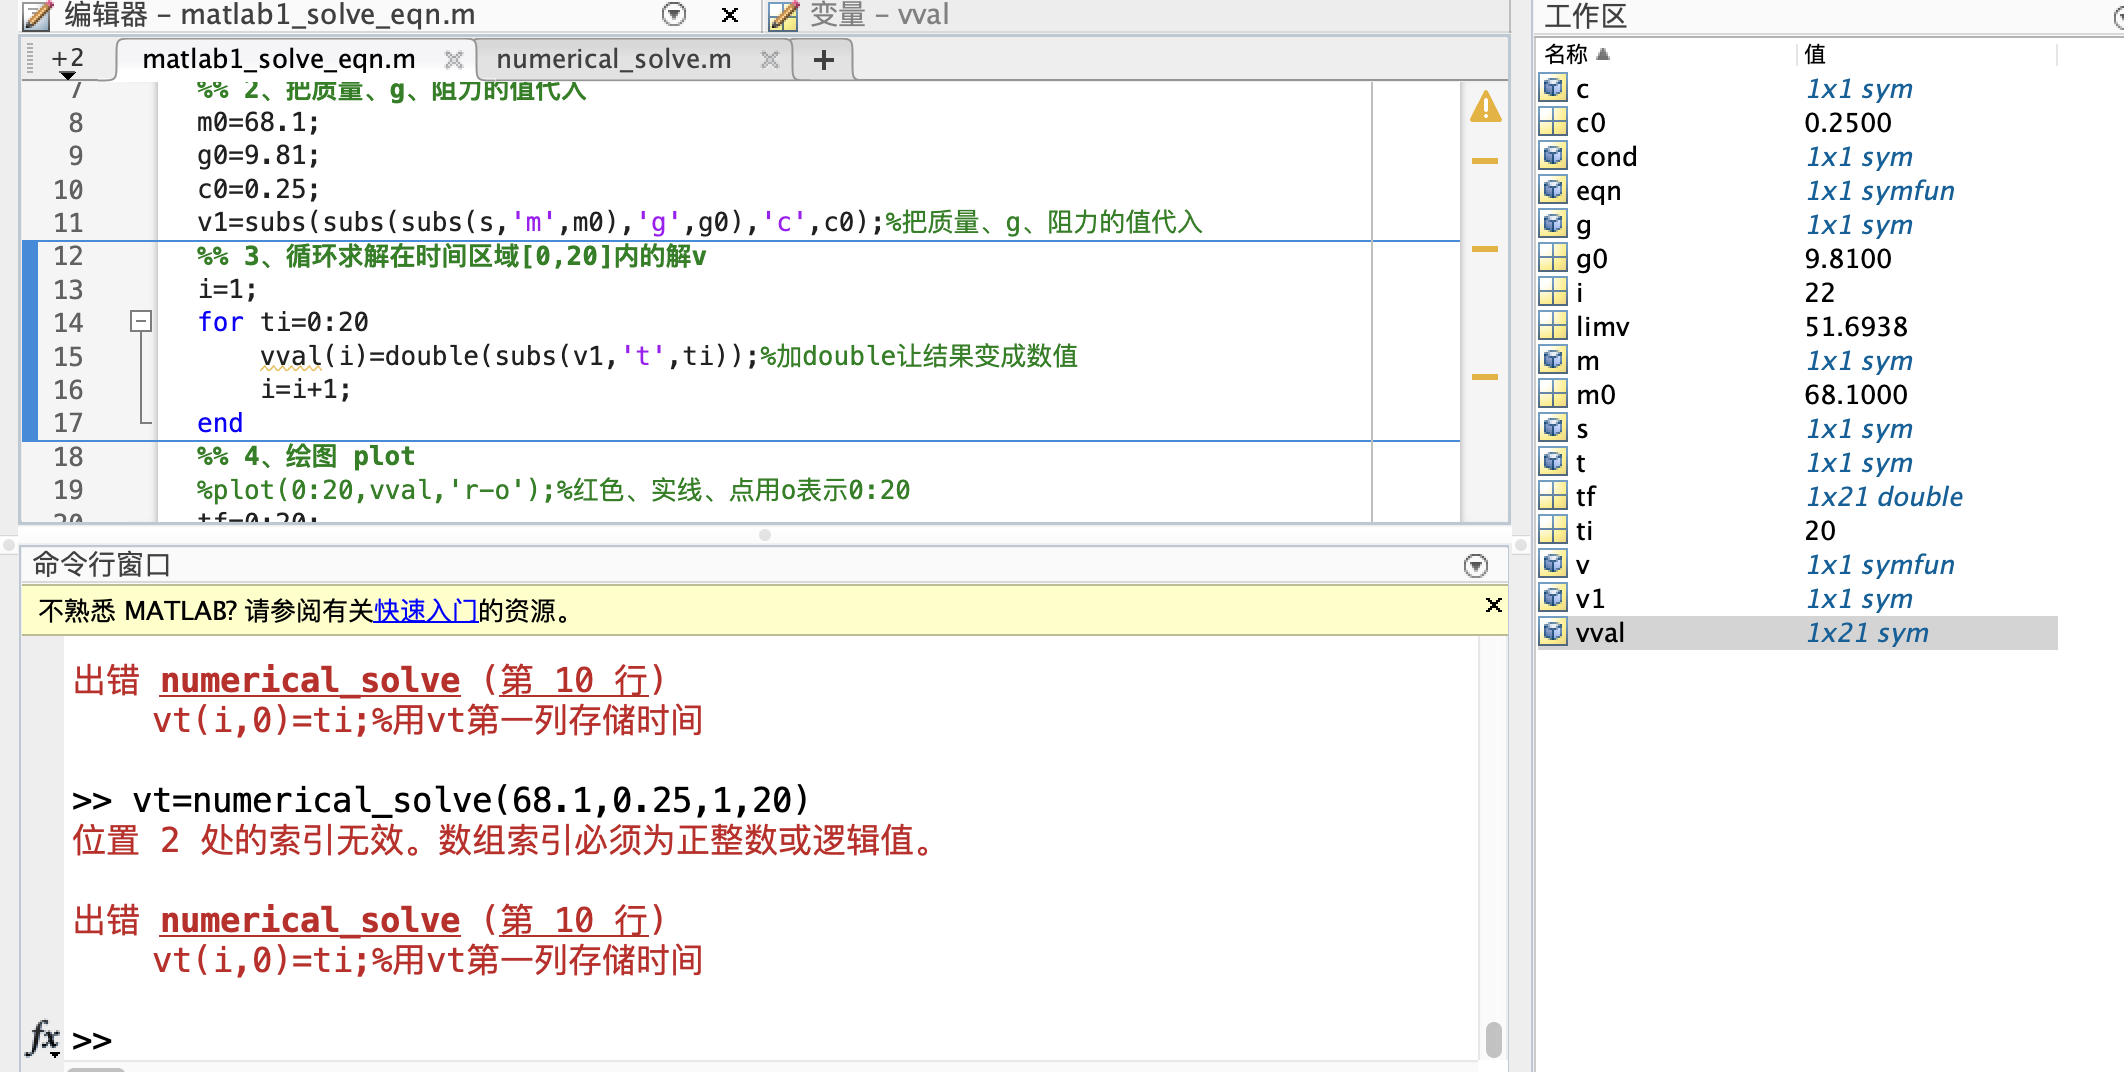Collapse the for loop fold marker
The image size is (2124, 1072).
[x=141, y=322]
